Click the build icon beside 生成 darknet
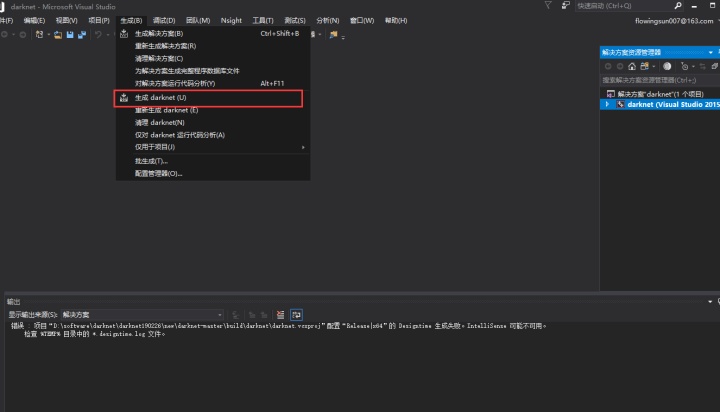Viewport: 720px width, 412px height. click(124, 98)
